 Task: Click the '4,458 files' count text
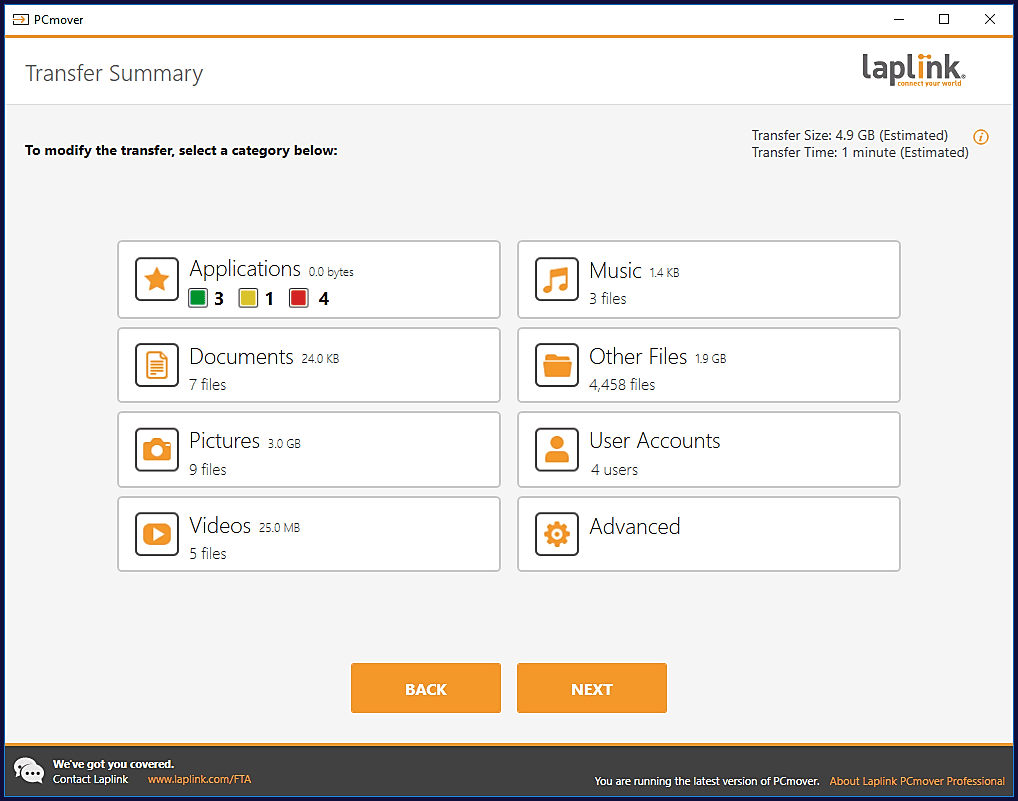(x=622, y=384)
